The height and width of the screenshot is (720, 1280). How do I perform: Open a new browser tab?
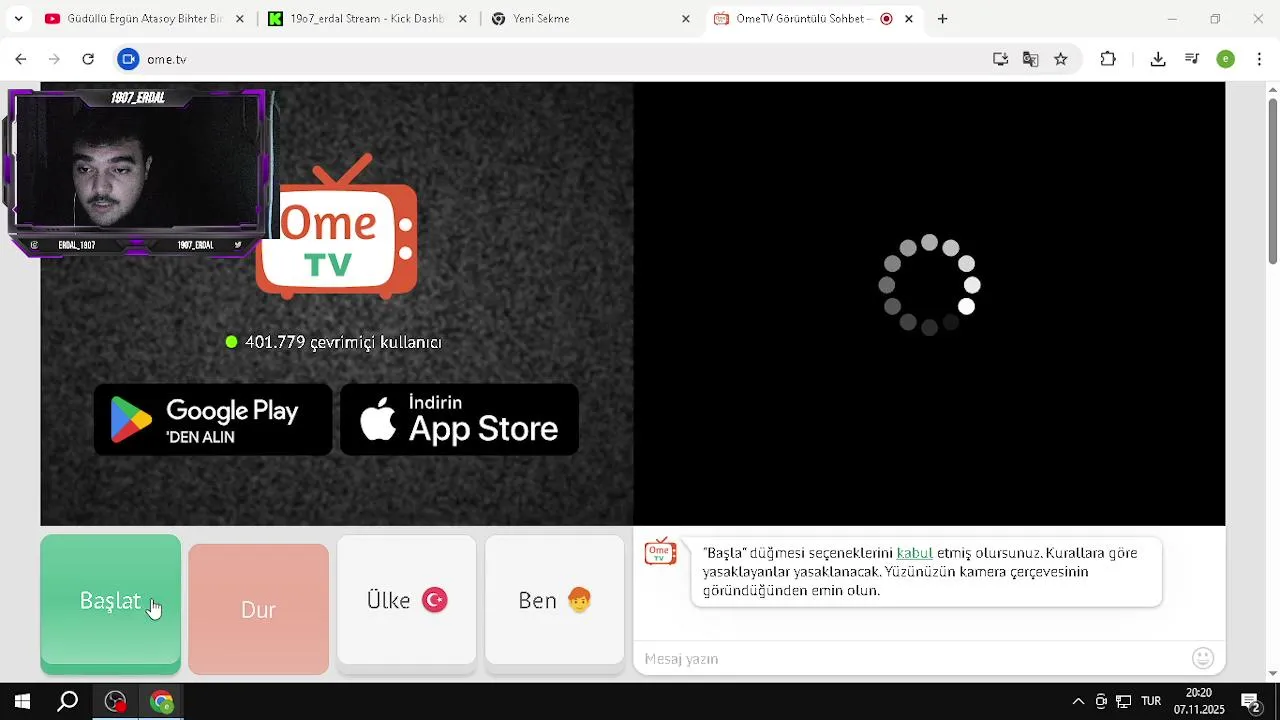pos(942,19)
